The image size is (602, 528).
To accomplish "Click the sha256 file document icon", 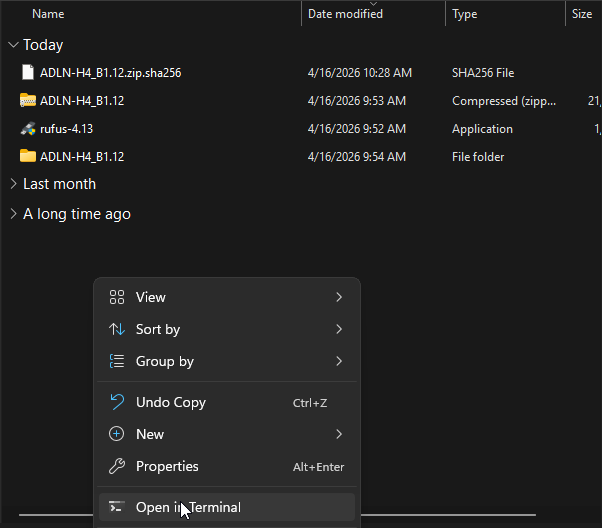I will [28, 73].
